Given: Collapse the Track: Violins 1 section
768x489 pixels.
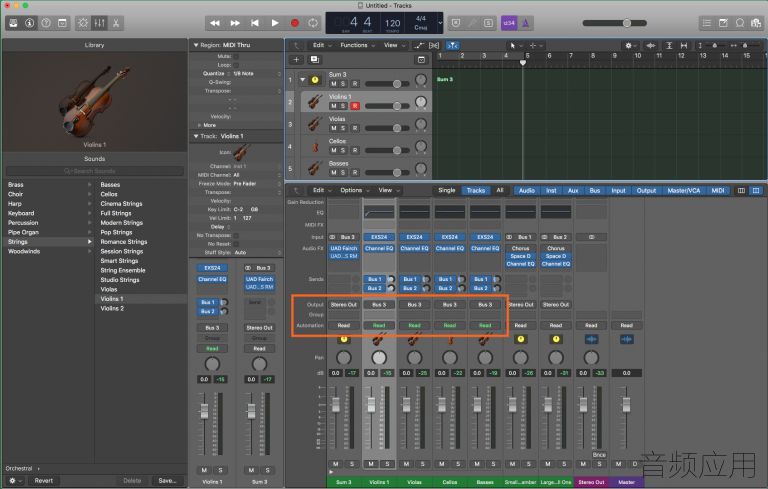Looking at the screenshot, I should (x=196, y=136).
